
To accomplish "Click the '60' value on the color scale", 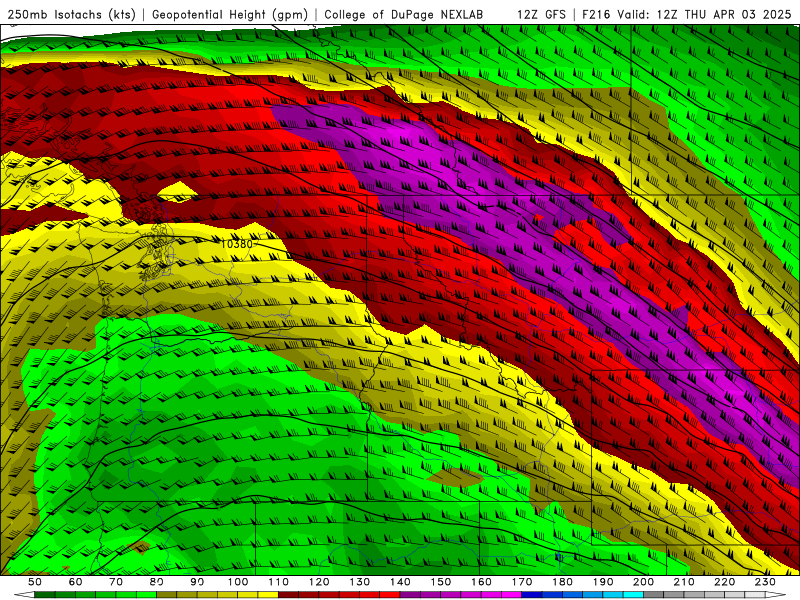I will (76, 582).
